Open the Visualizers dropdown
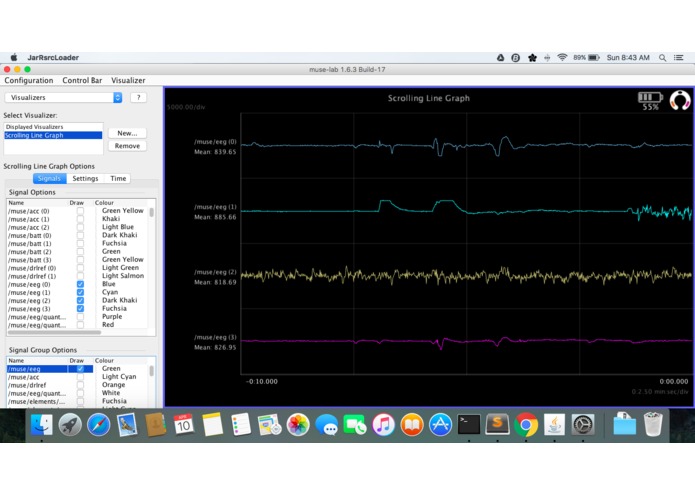The height and width of the screenshot is (494, 695). pos(63,97)
